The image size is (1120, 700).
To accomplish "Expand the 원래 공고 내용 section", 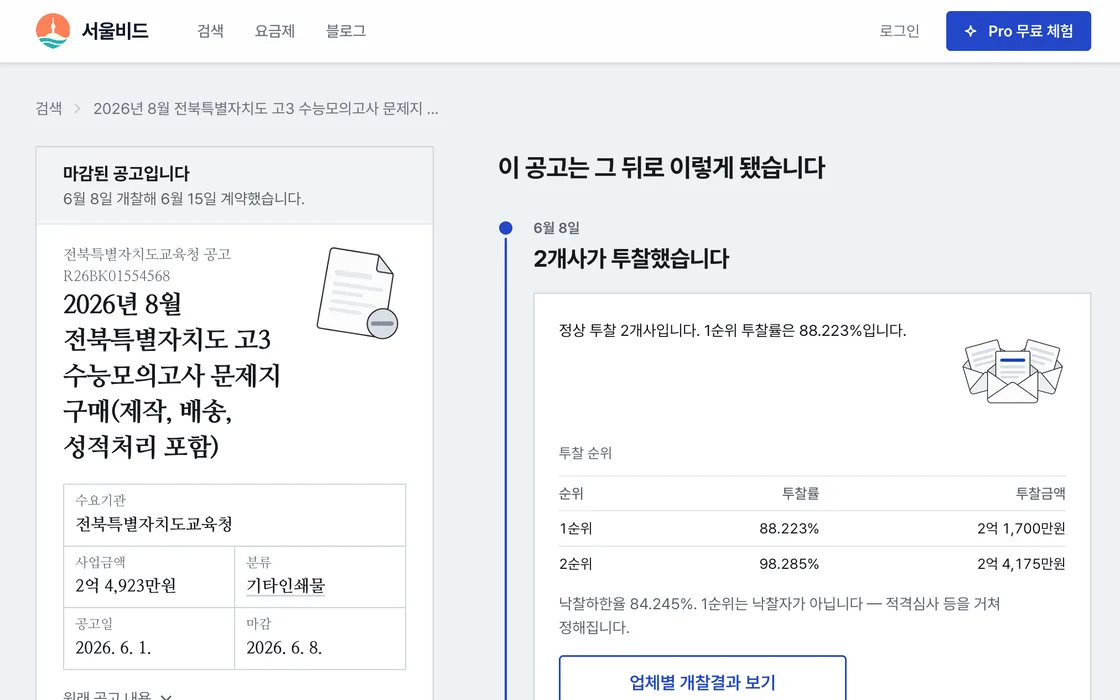I will click(x=118, y=694).
